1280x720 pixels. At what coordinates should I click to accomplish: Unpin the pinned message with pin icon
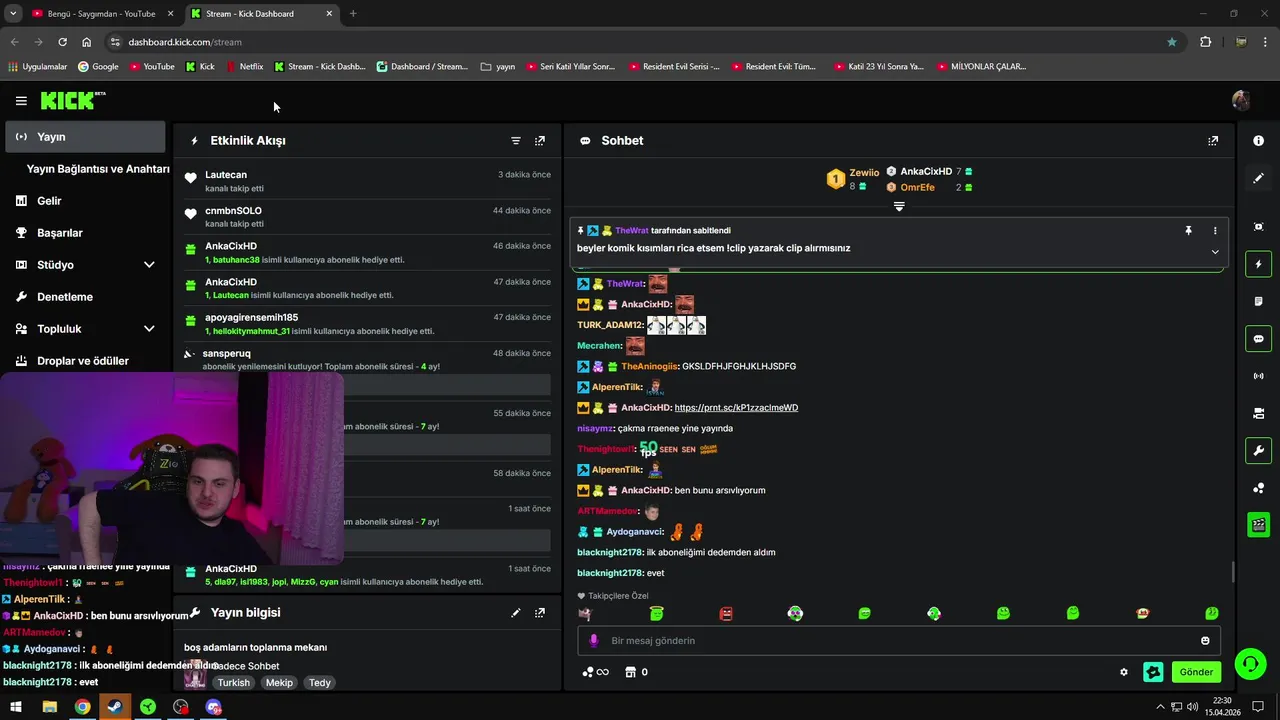pos(1188,231)
